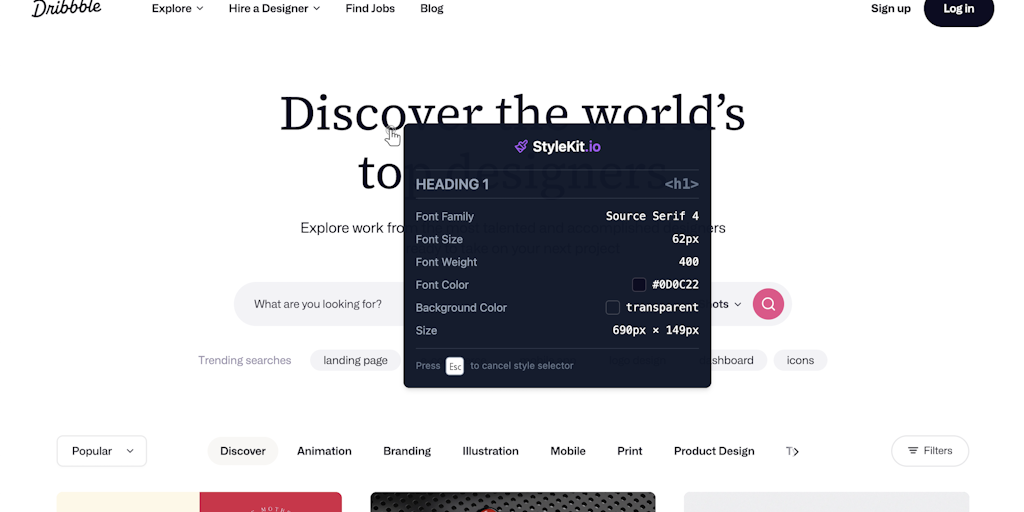Click the Esc key badge in StyleKit
The image size is (1024, 512).
[x=455, y=366]
